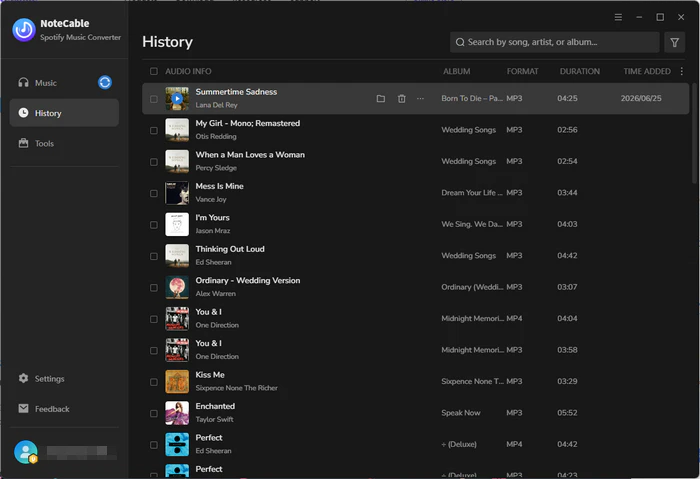Click the Kiss Me album cover
Viewport: 700px width, 479px height.
click(x=177, y=381)
